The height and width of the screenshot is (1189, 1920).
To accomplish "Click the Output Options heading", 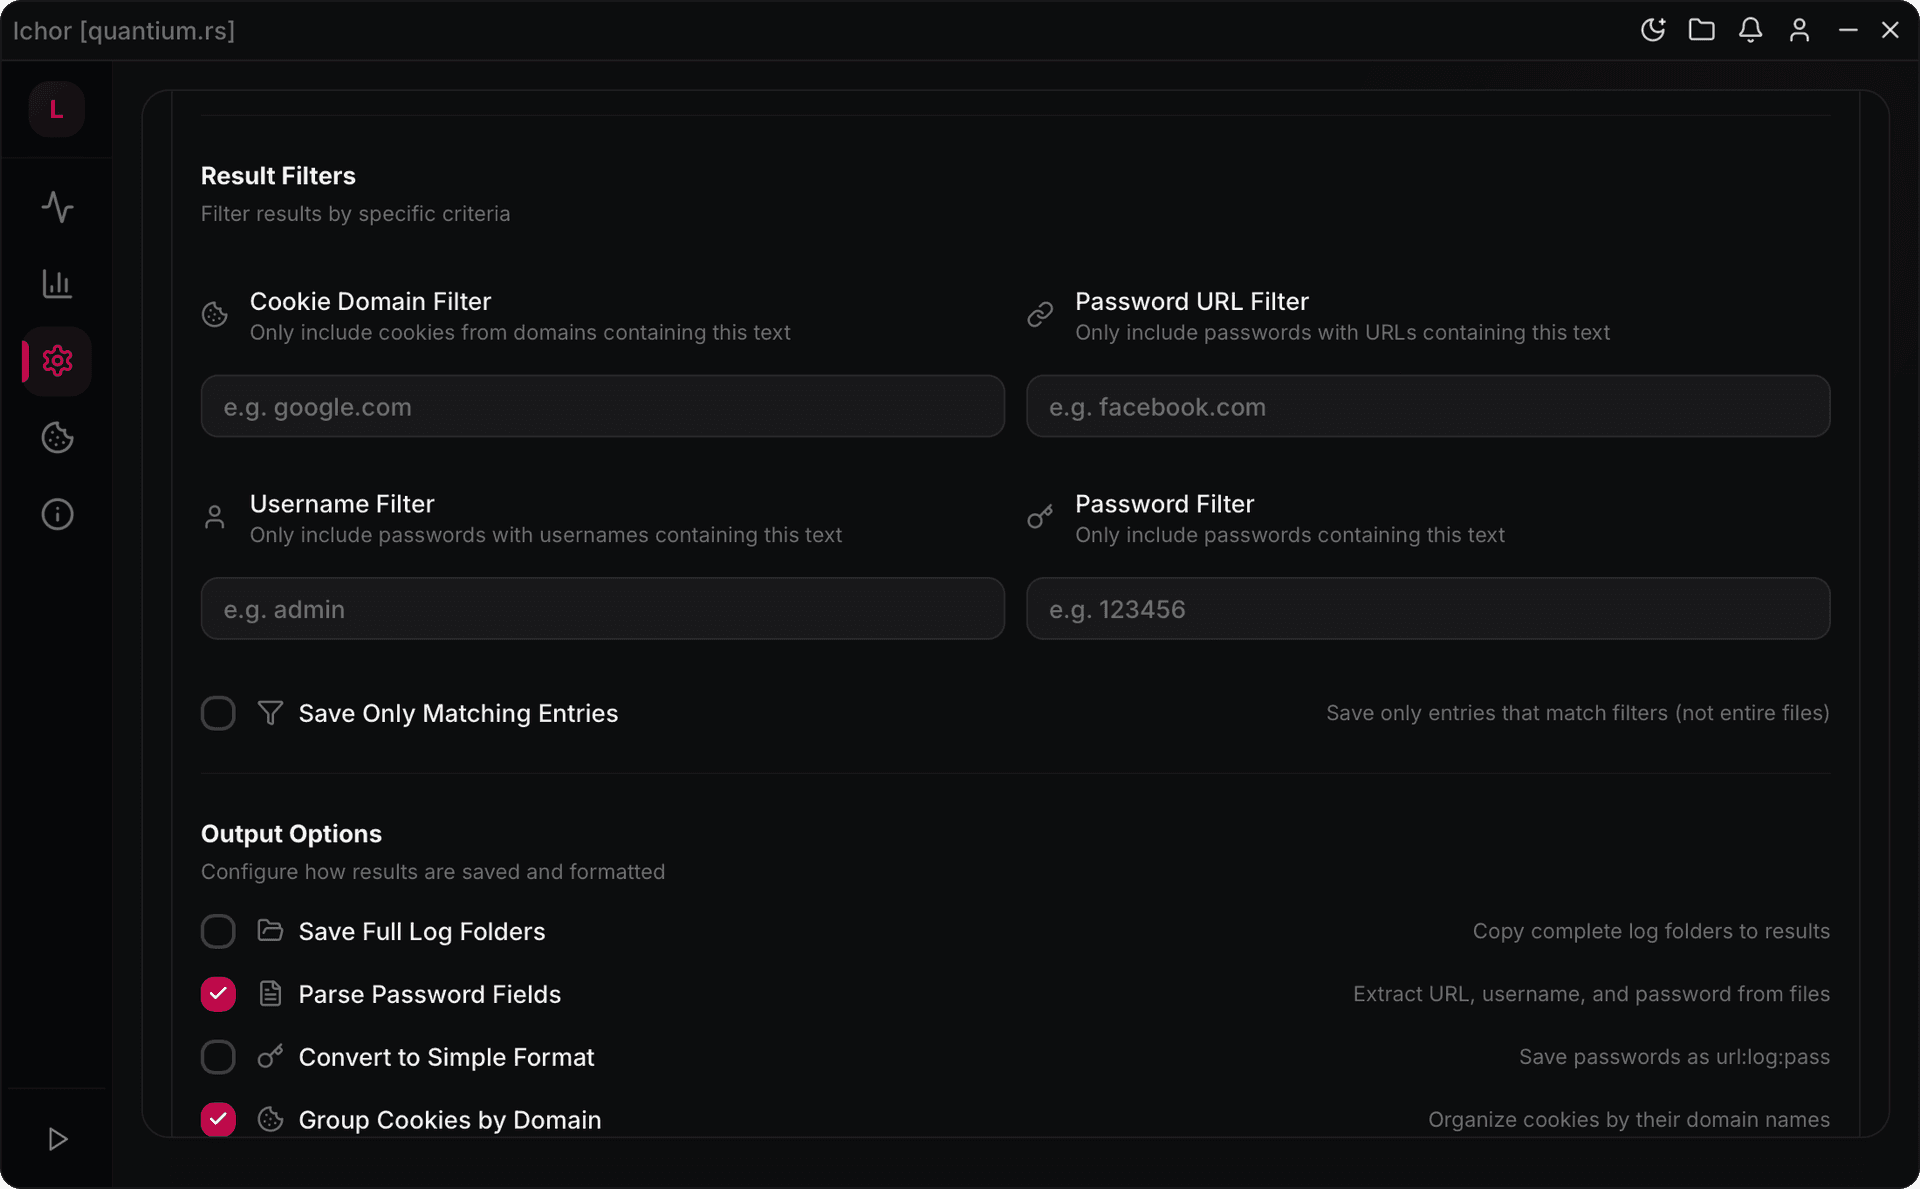I will pos(291,833).
